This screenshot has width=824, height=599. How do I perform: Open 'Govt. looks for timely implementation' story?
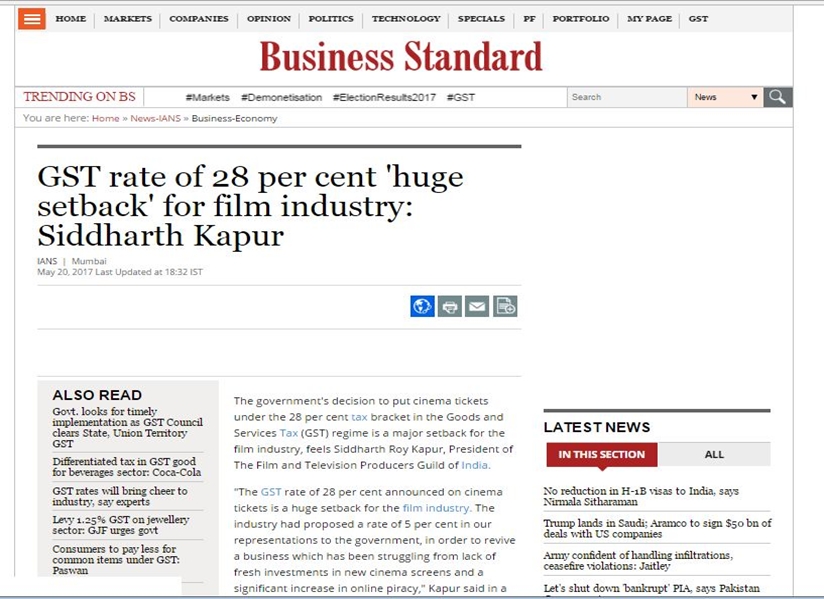[128, 428]
